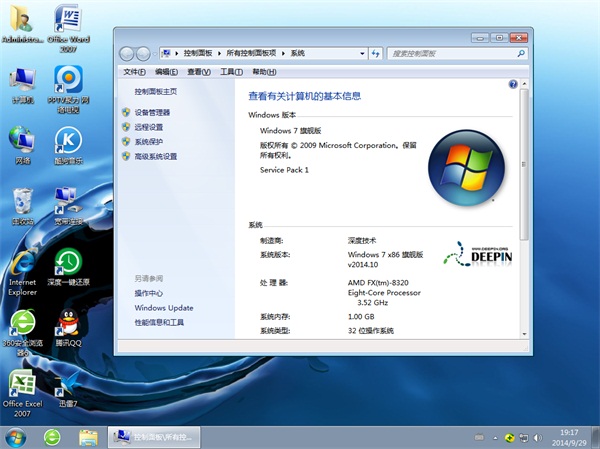Image resolution: width=600 pixels, height=449 pixels.
Task: Launch Office Word 2007 desktop shortcut
Action: click(x=68, y=28)
